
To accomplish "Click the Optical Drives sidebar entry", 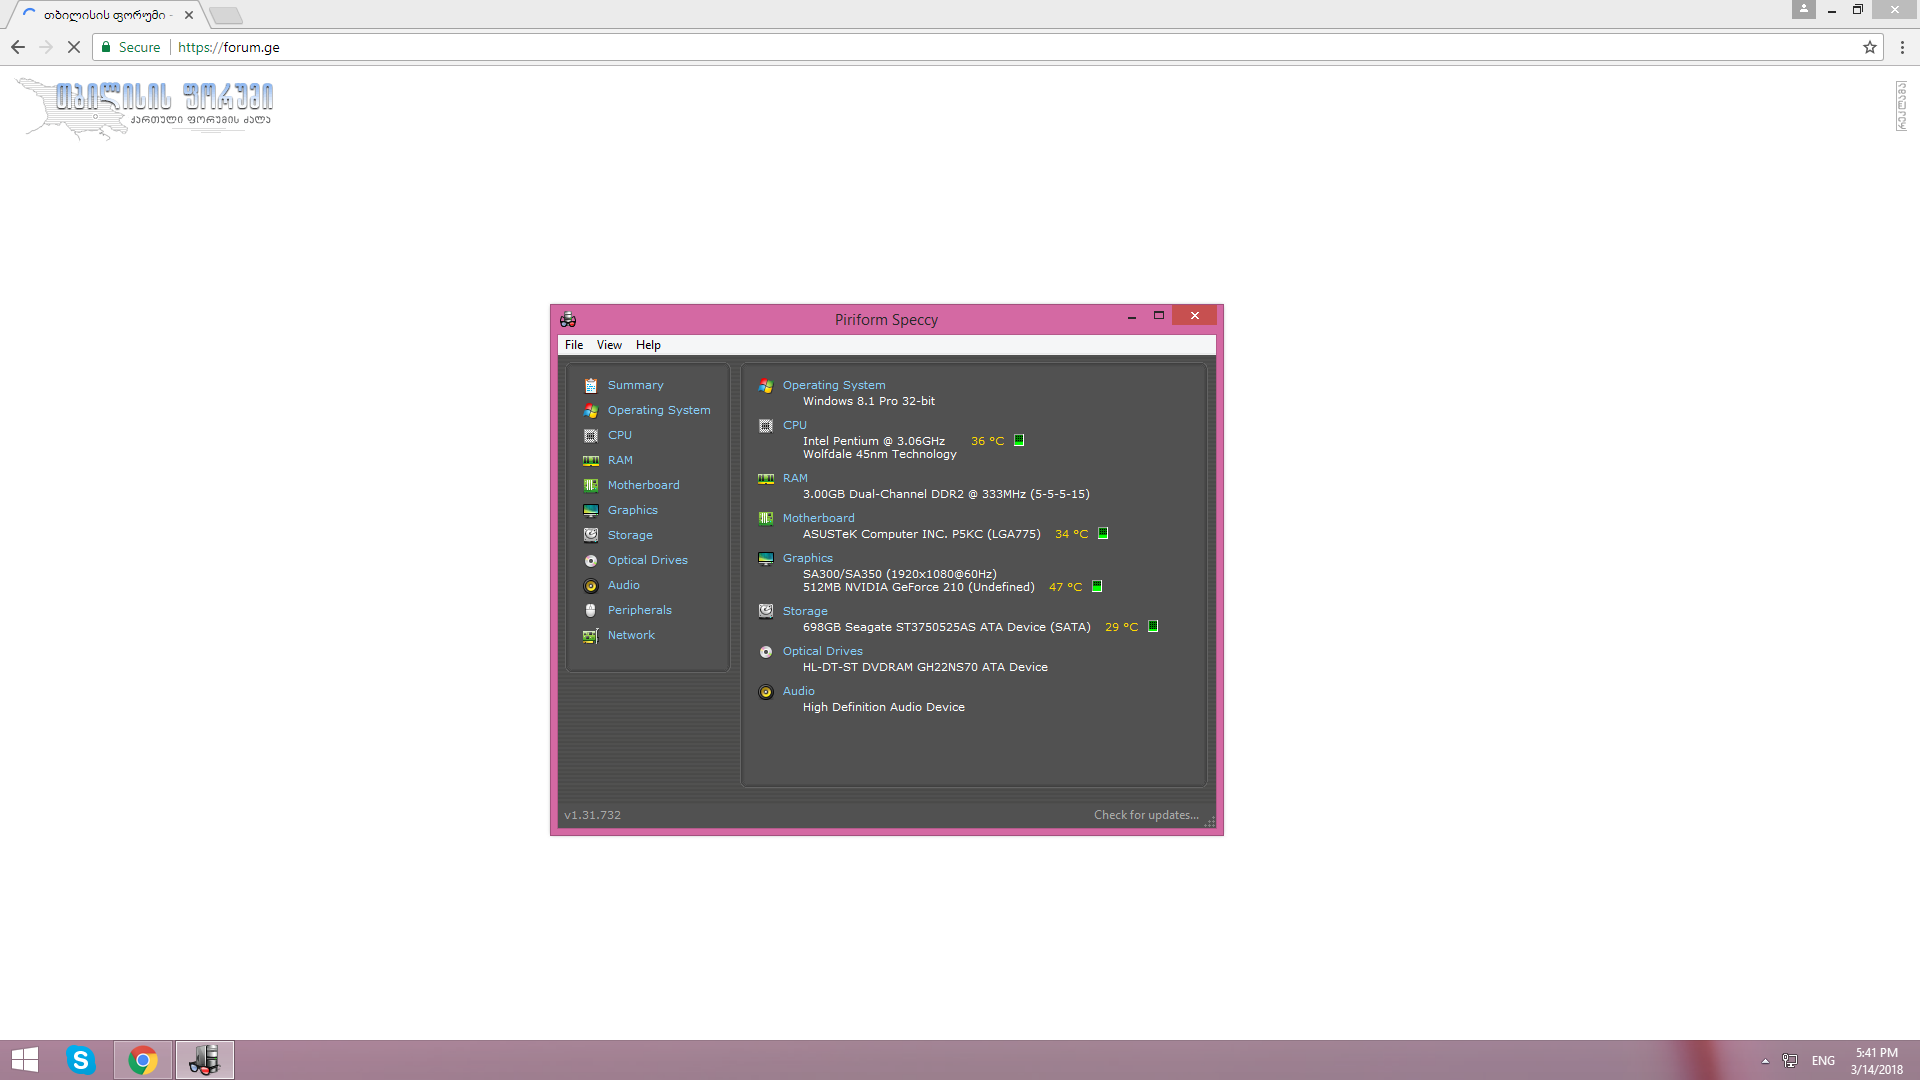I will pyautogui.click(x=647, y=560).
